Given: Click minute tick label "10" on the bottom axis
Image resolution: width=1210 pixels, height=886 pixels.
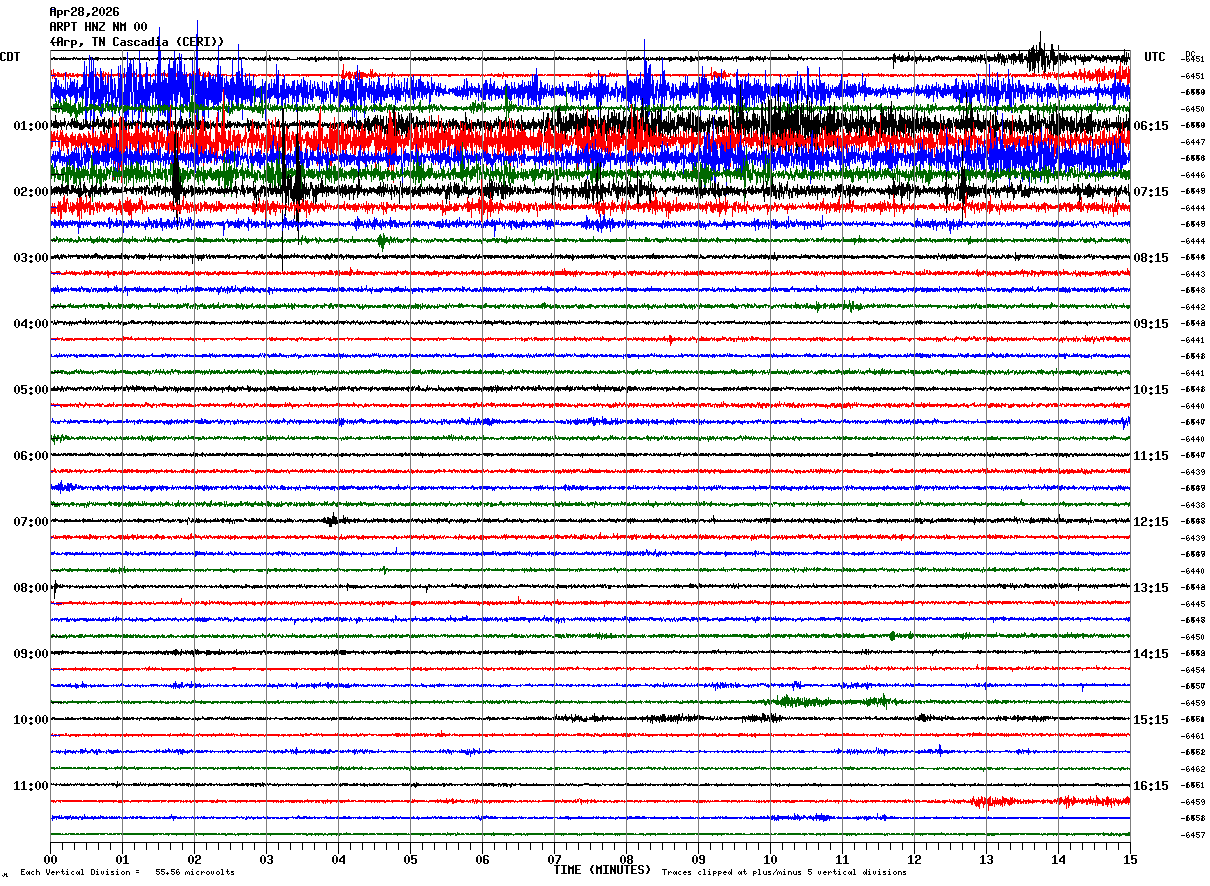Looking at the screenshot, I should 770,859.
